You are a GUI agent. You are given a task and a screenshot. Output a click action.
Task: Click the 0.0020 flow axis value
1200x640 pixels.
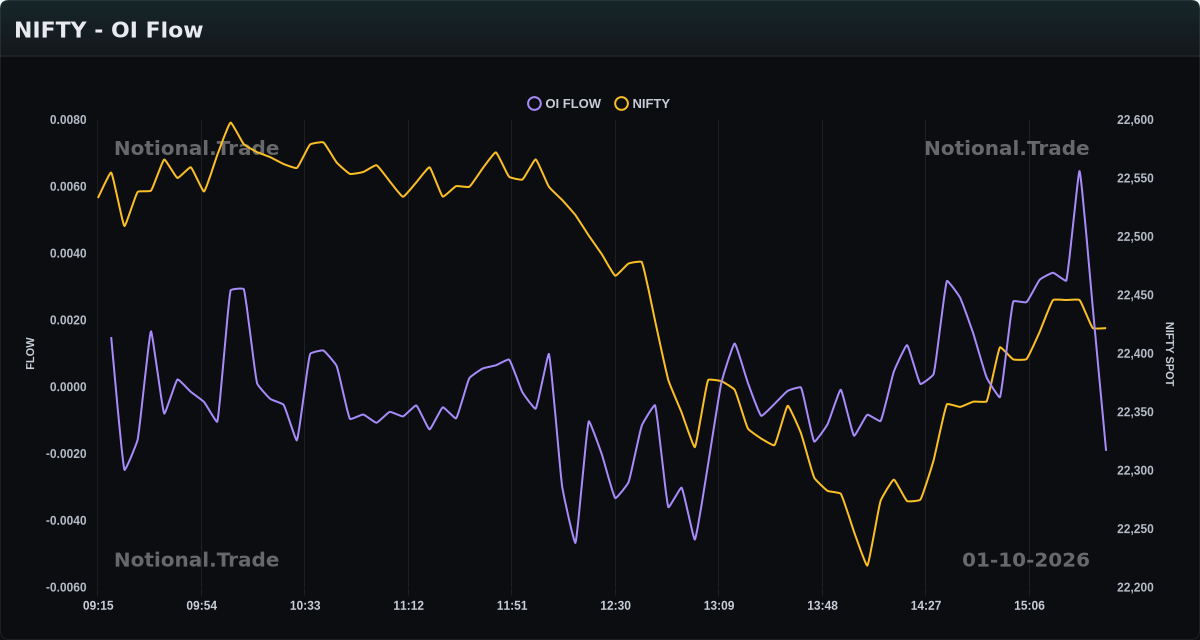click(x=68, y=321)
